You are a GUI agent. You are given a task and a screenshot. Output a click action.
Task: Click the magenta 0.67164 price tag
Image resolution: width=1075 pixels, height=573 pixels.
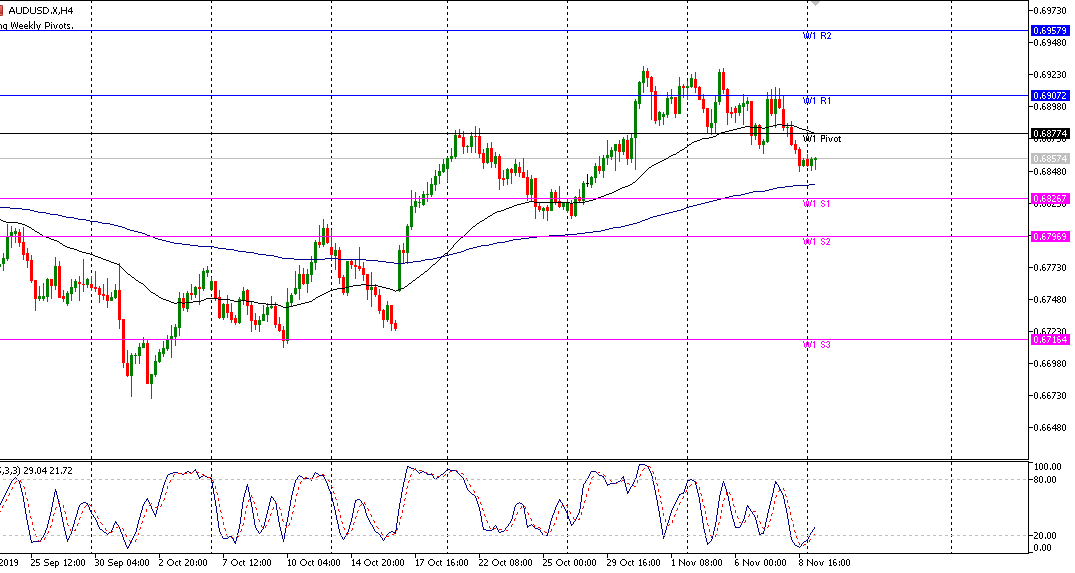coord(1050,339)
